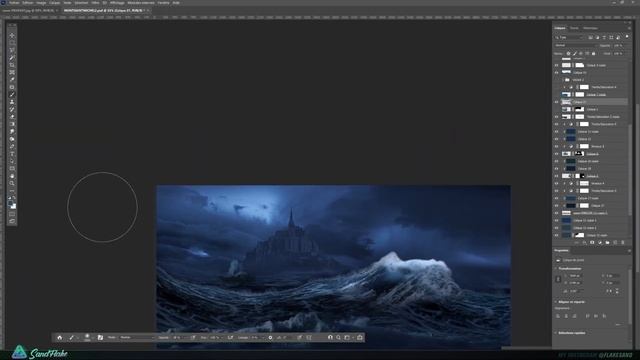Open the Fichier menu
The height and width of the screenshot is (360, 640).
tap(14, 2)
